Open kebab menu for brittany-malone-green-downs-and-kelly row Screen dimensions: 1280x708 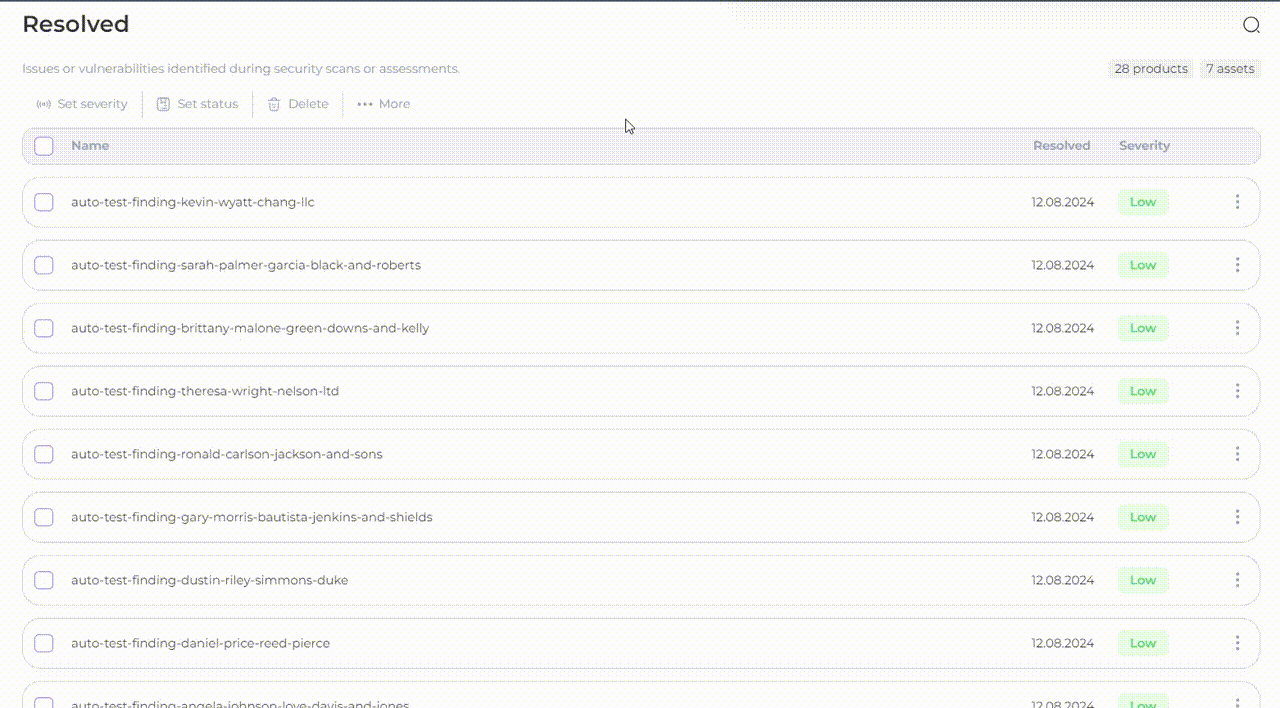pyautogui.click(x=1237, y=328)
